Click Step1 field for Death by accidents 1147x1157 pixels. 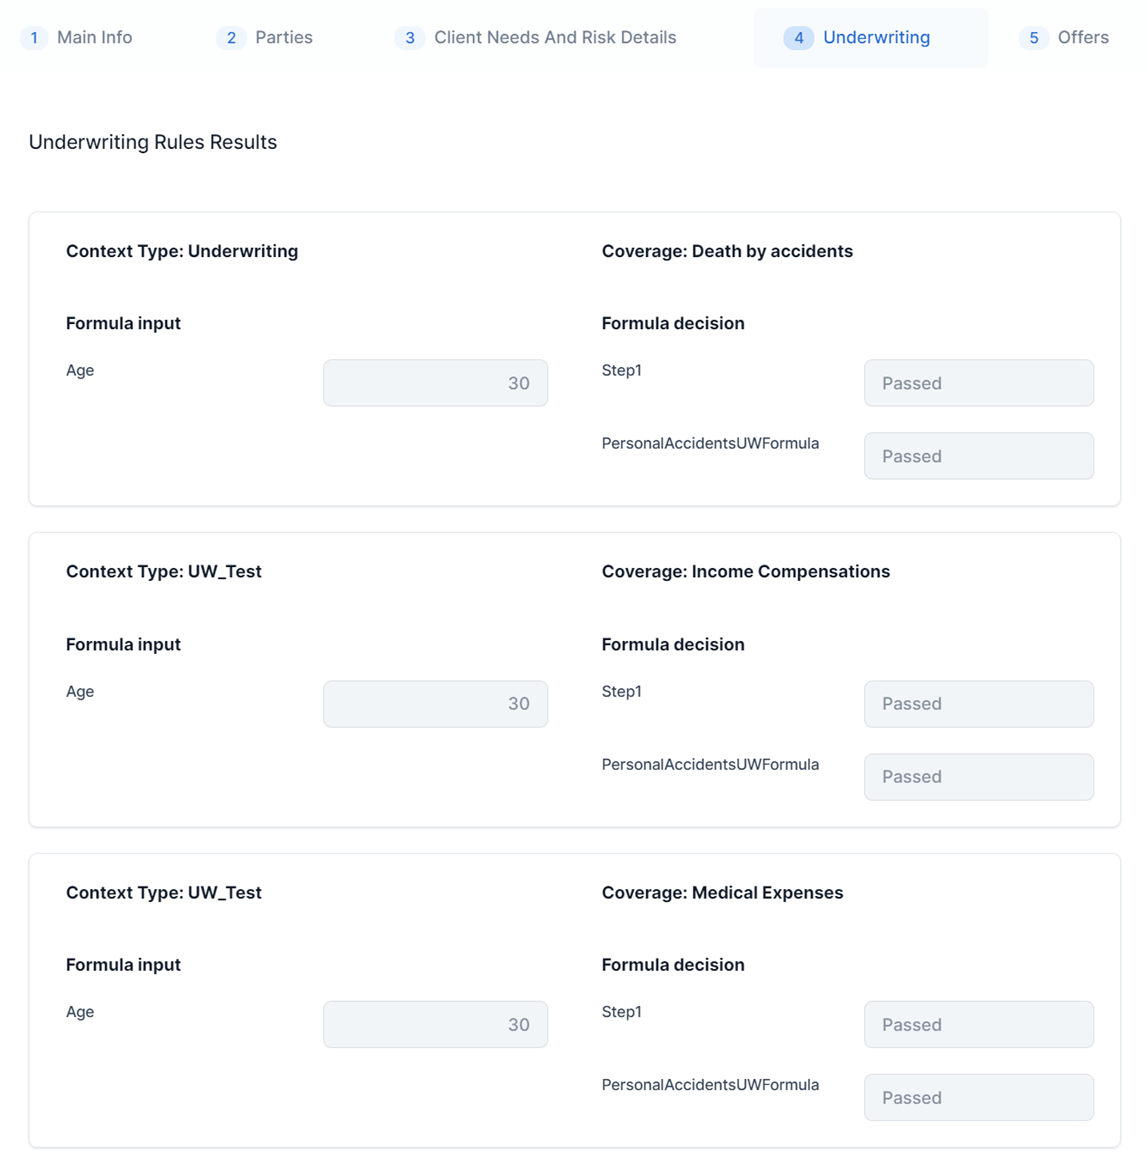978,383
